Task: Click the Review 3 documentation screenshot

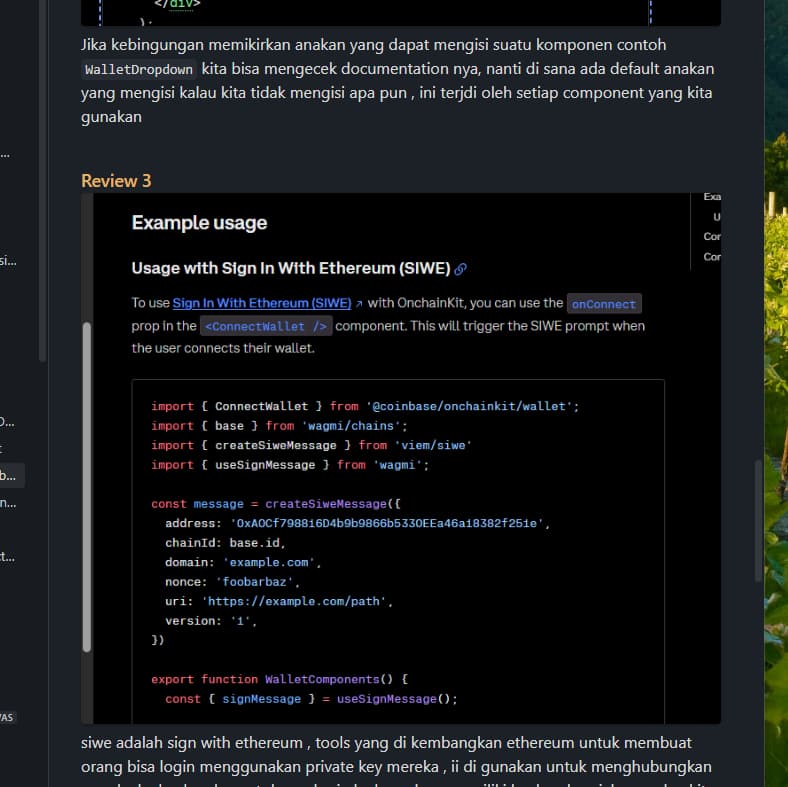Action: [x=401, y=458]
